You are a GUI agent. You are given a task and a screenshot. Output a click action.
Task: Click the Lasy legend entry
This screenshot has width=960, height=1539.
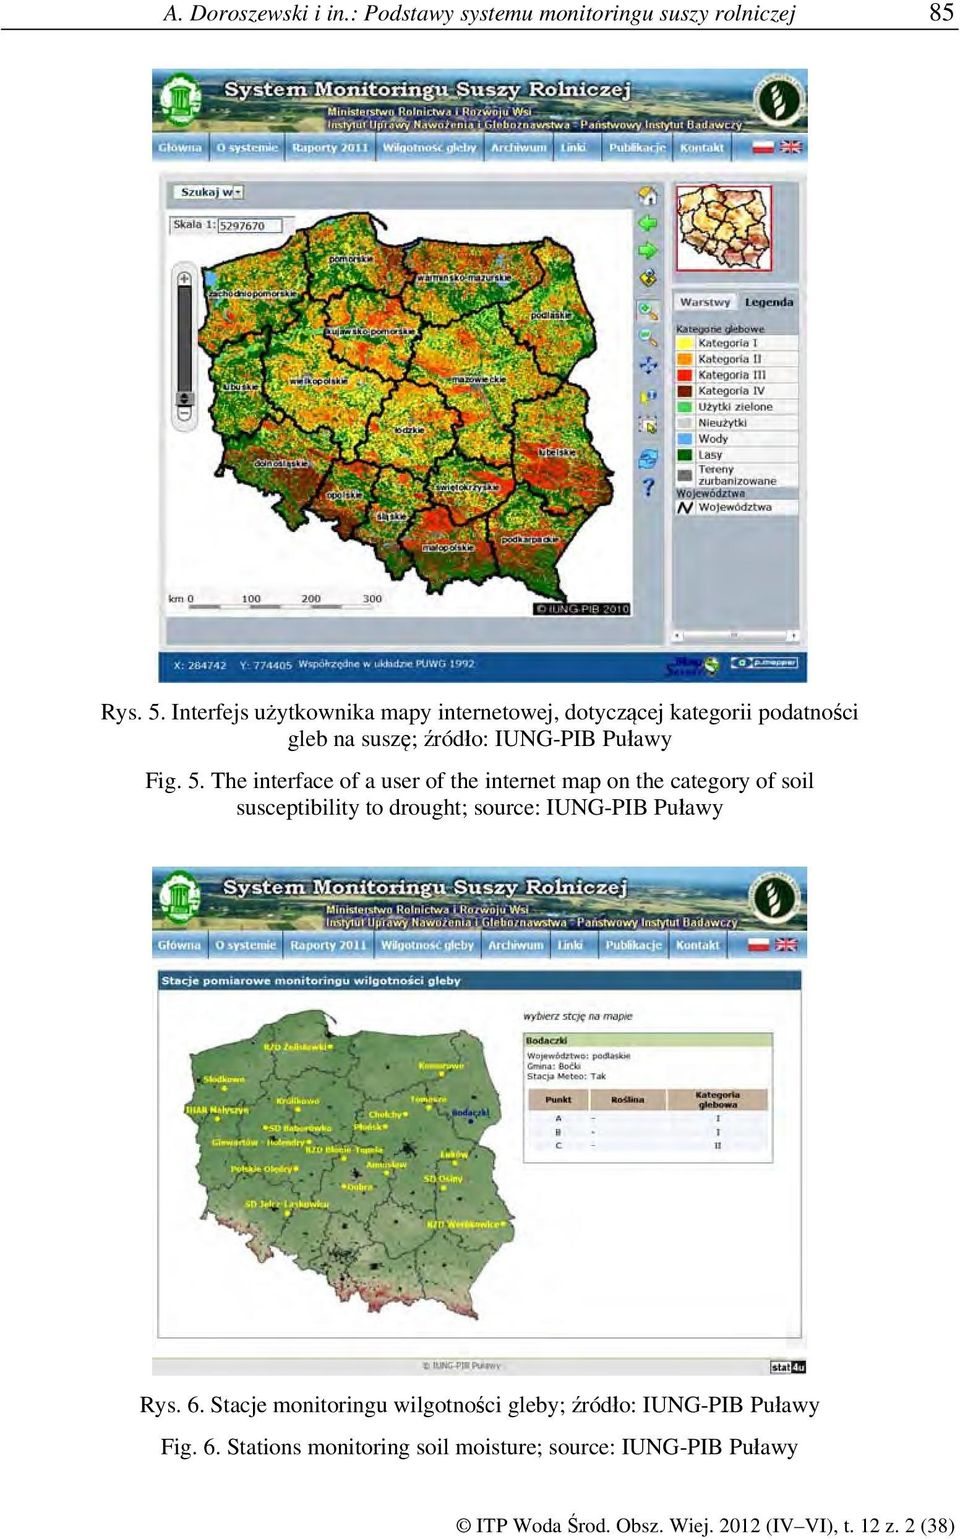click(x=736, y=455)
